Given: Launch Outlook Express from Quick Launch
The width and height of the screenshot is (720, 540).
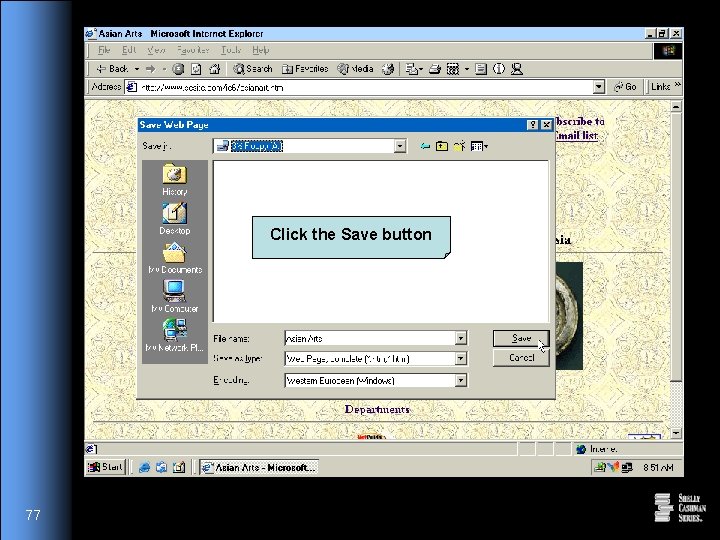Looking at the screenshot, I should click(x=161, y=467).
